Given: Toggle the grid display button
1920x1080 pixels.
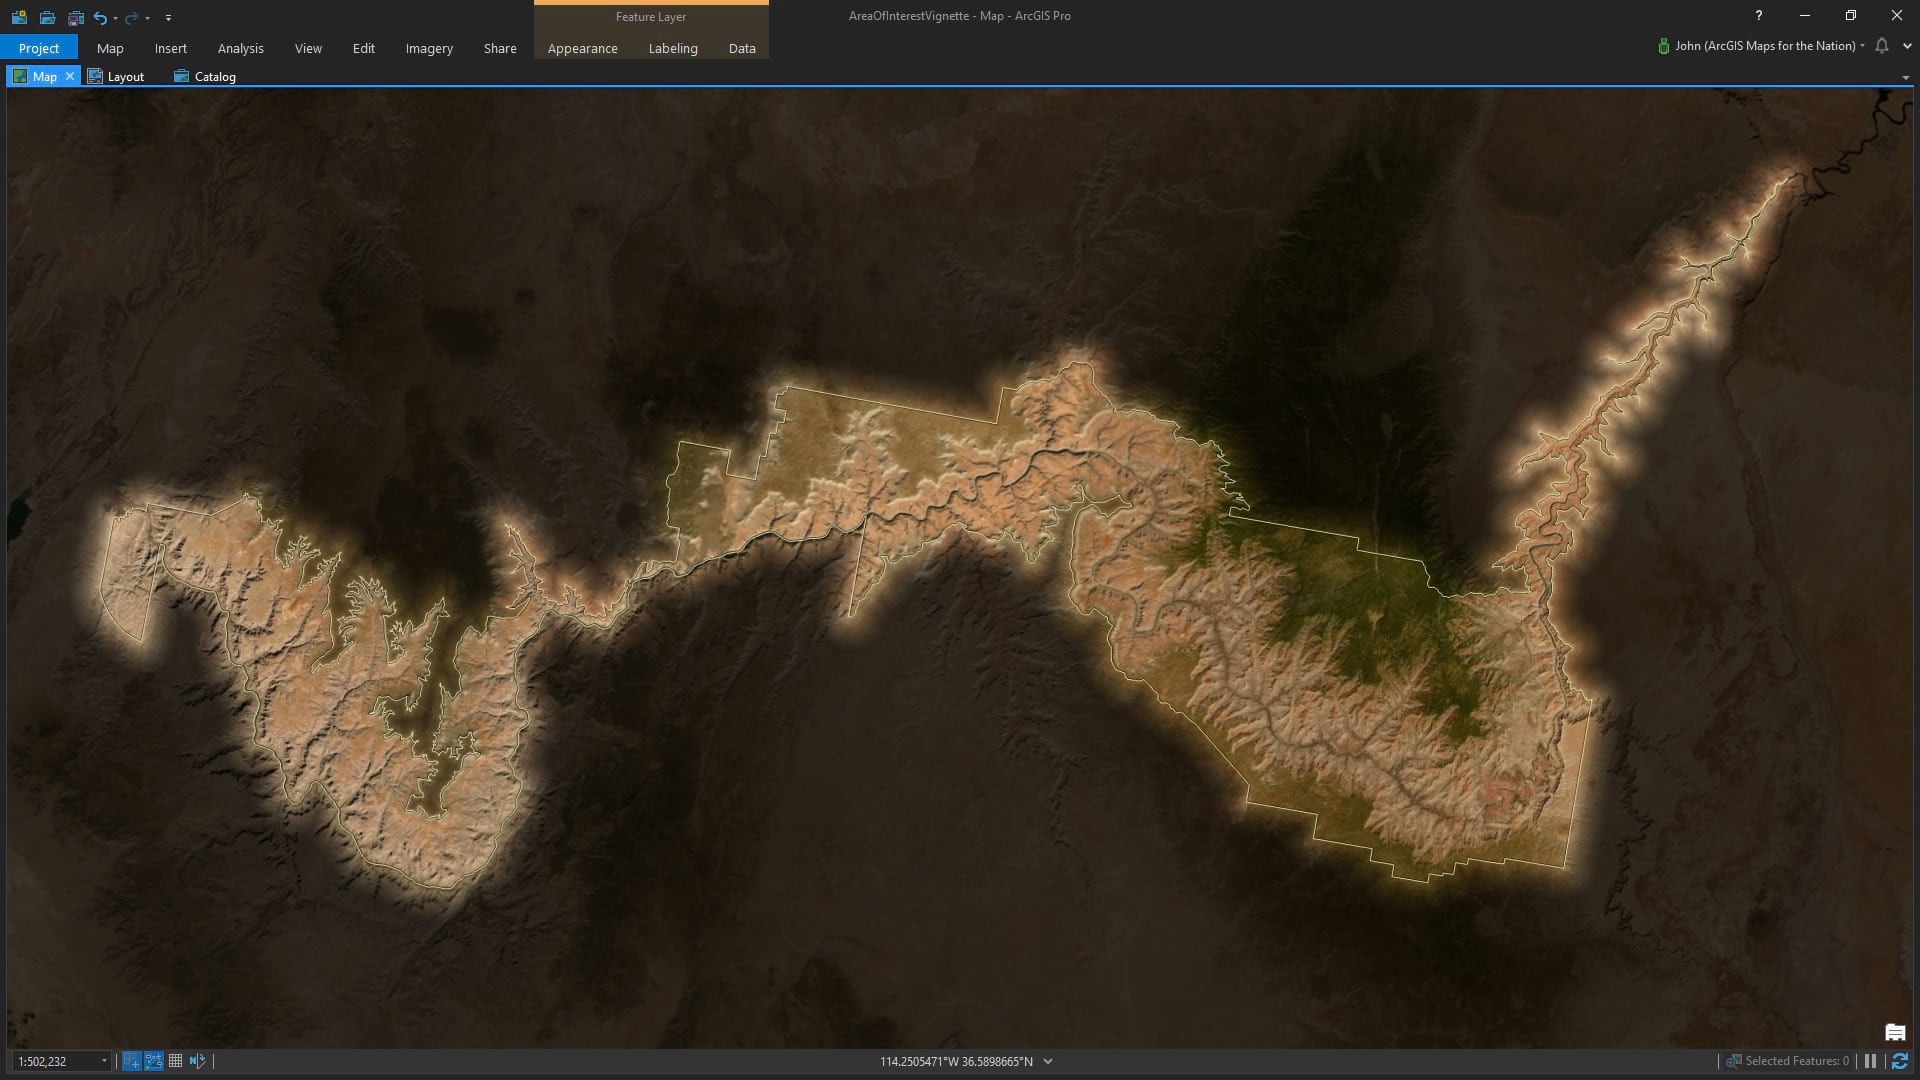Looking at the screenshot, I should tap(175, 1061).
